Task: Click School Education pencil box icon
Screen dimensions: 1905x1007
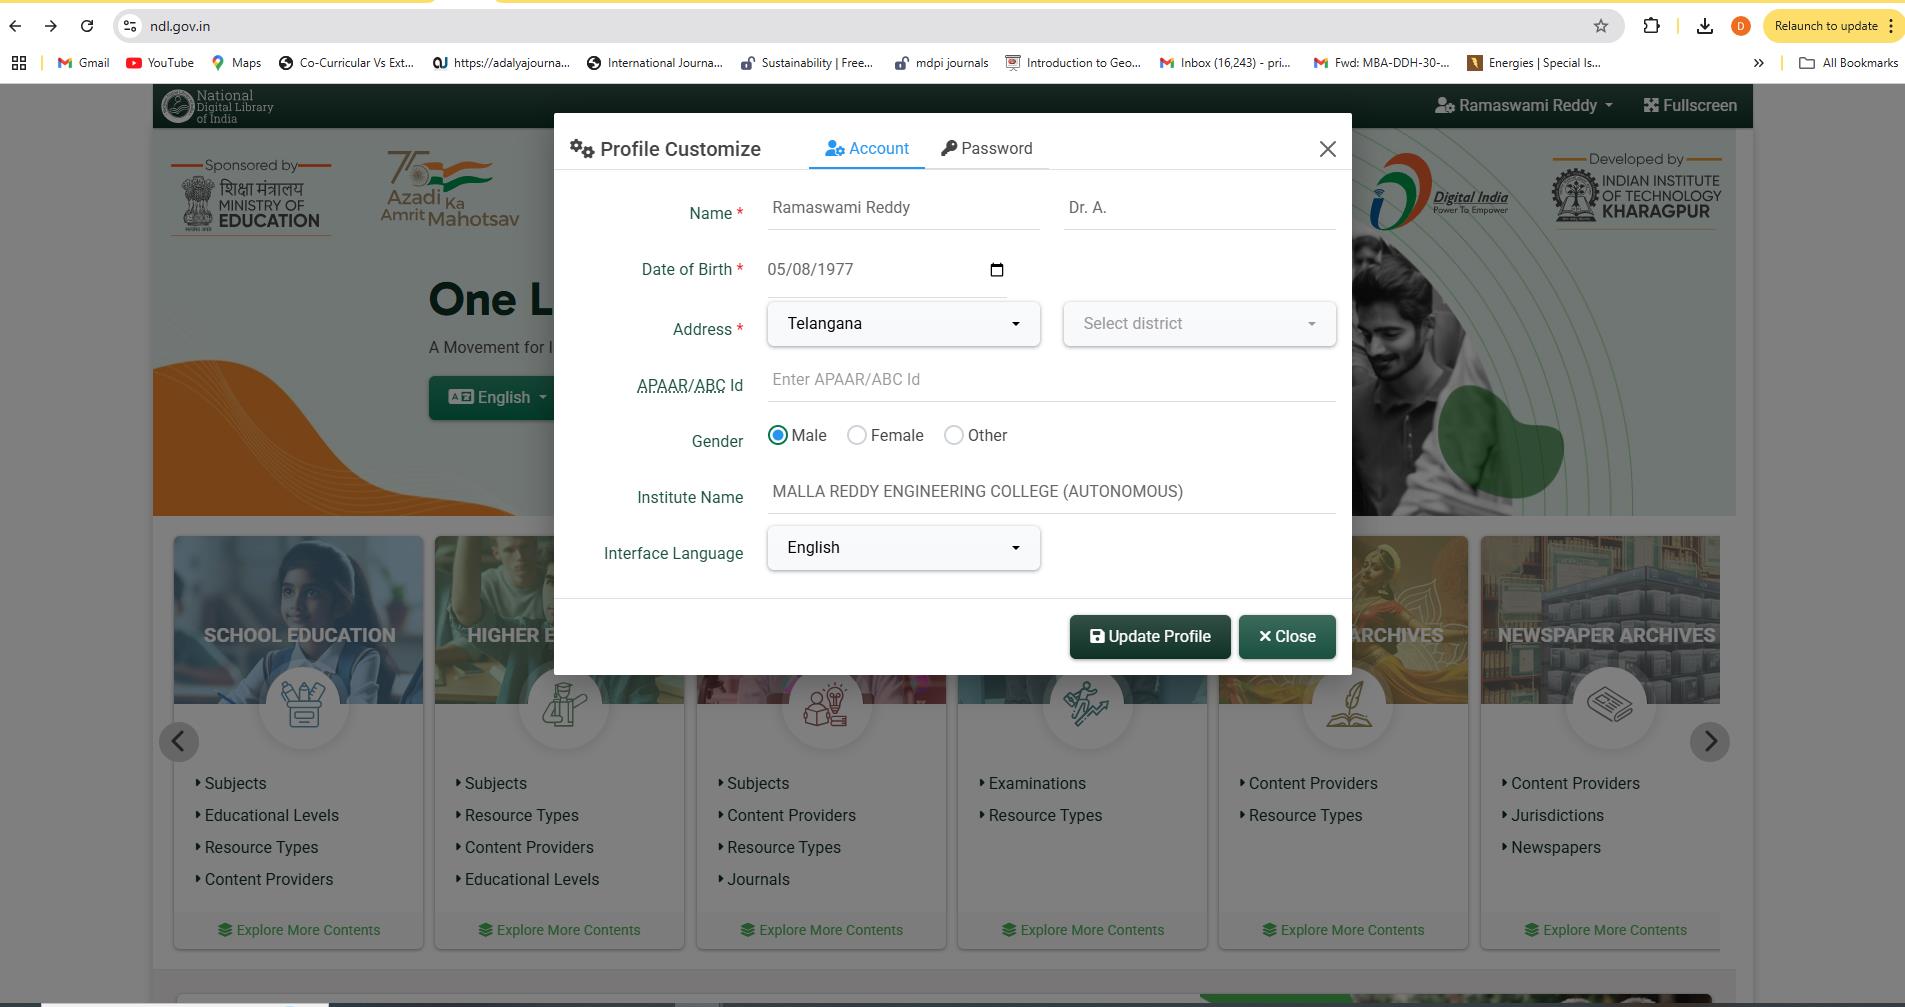Action: pyautogui.click(x=303, y=704)
